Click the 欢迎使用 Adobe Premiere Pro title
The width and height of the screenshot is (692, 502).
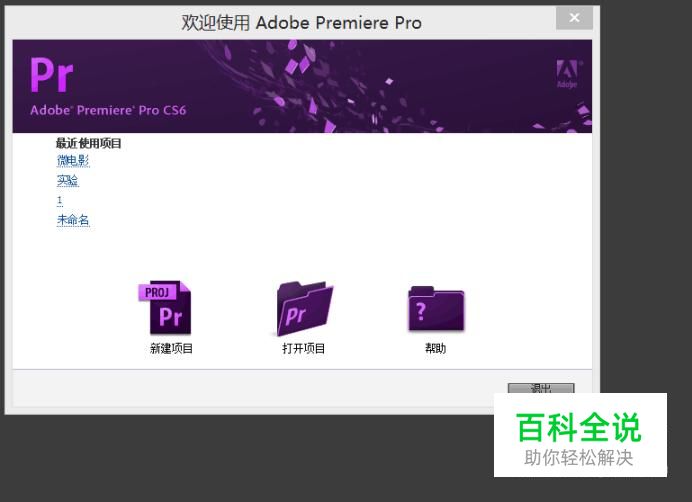coord(302,23)
